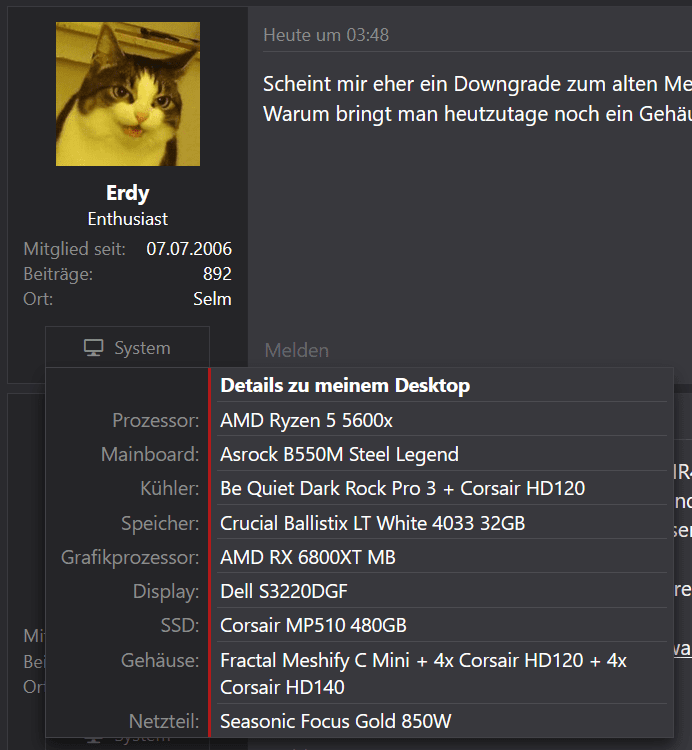Select the Dell S3220DGF display entry
Image resolution: width=692 pixels, height=750 pixels.
(284, 591)
